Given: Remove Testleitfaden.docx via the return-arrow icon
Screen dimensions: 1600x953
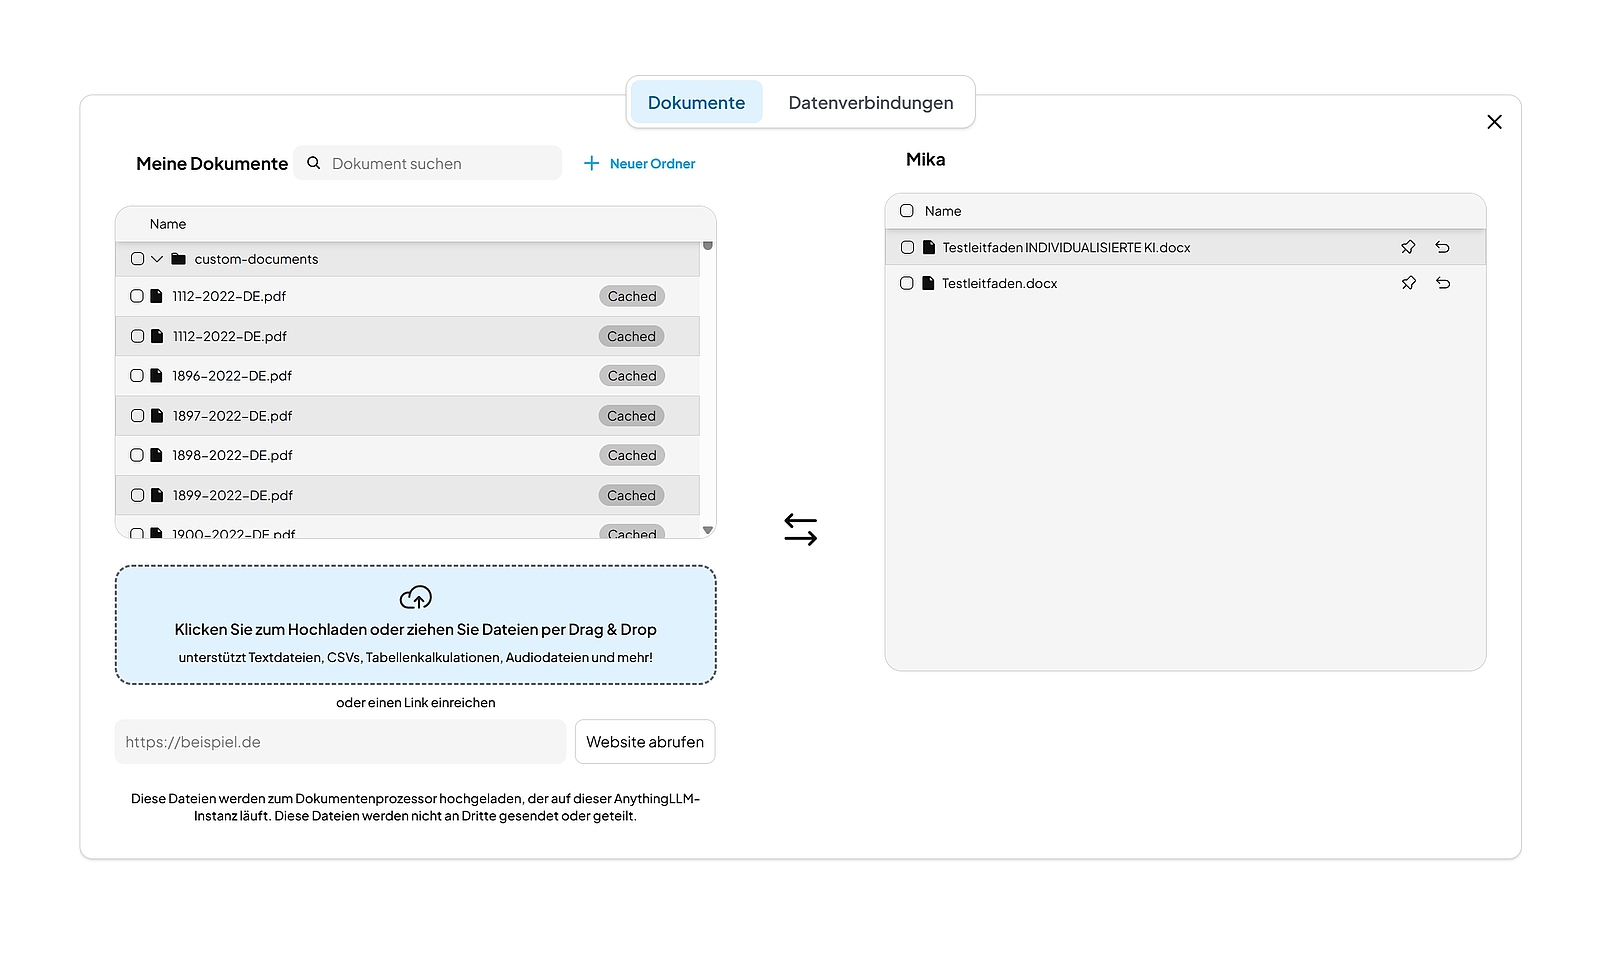Looking at the screenshot, I should tap(1442, 283).
